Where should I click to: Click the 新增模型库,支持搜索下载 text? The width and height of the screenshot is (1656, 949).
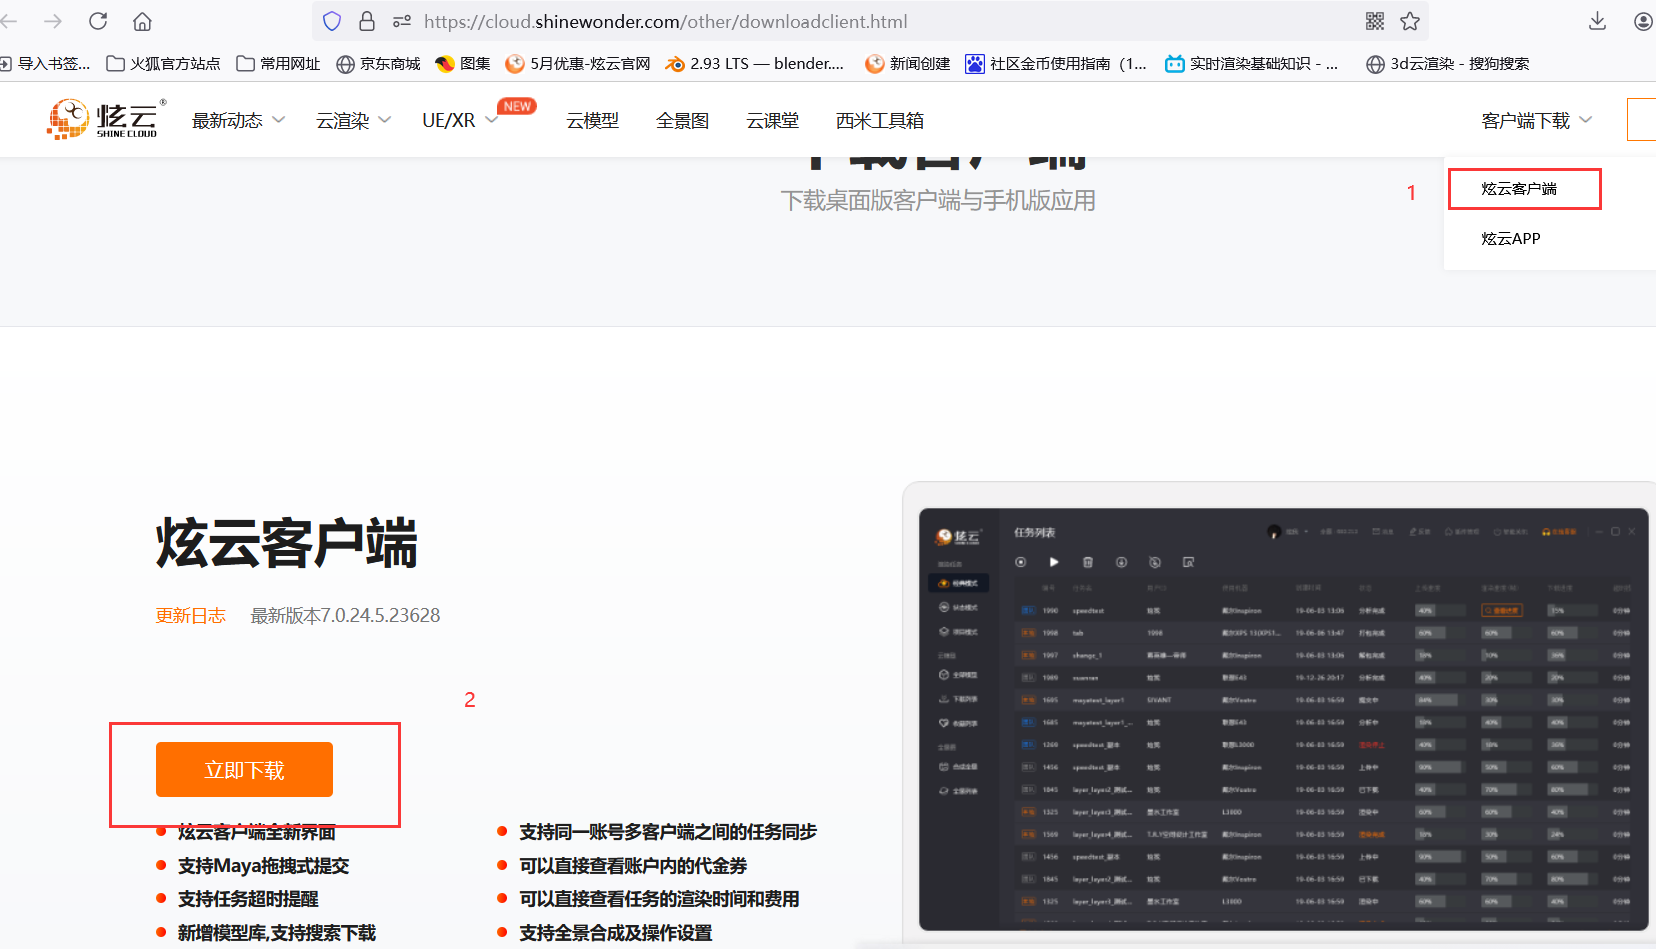tap(277, 933)
